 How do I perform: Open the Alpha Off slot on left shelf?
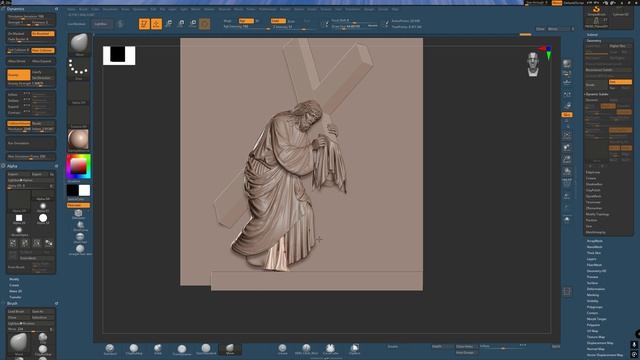point(79,93)
